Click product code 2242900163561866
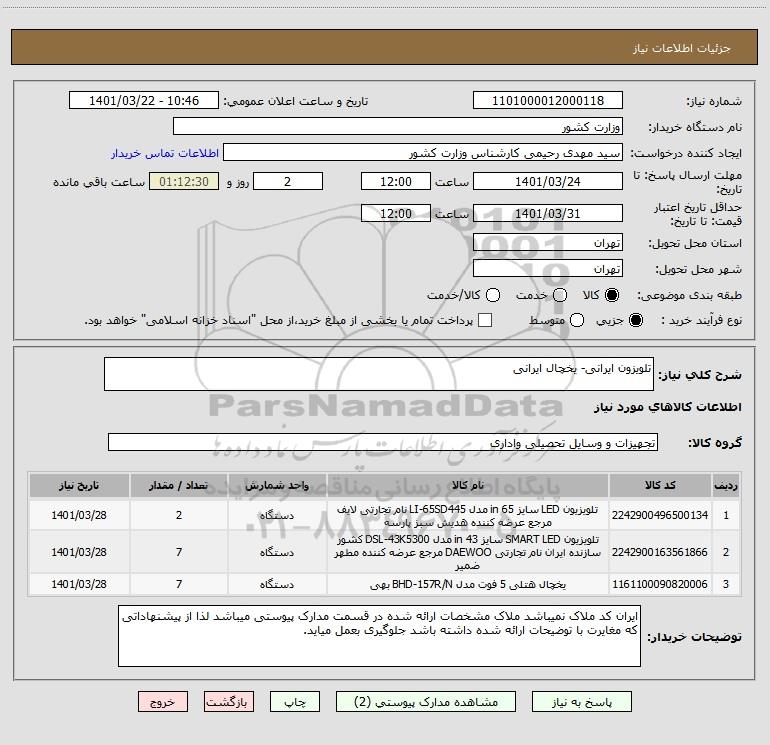Screen dimensions: 770x745 (660, 552)
